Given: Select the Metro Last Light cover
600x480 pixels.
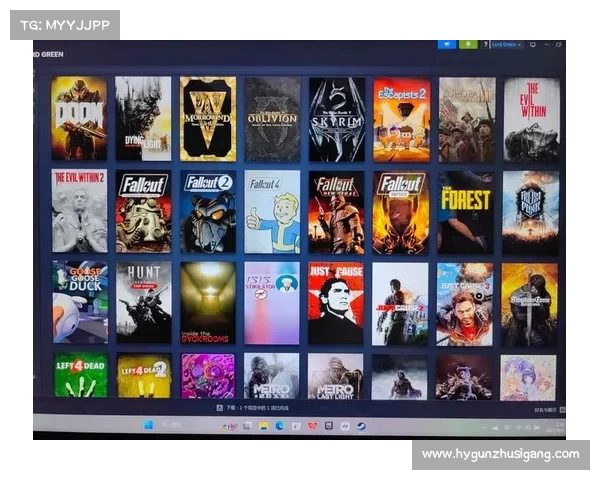Looking at the screenshot, I should pyautogui.click(x=336, y=376).
